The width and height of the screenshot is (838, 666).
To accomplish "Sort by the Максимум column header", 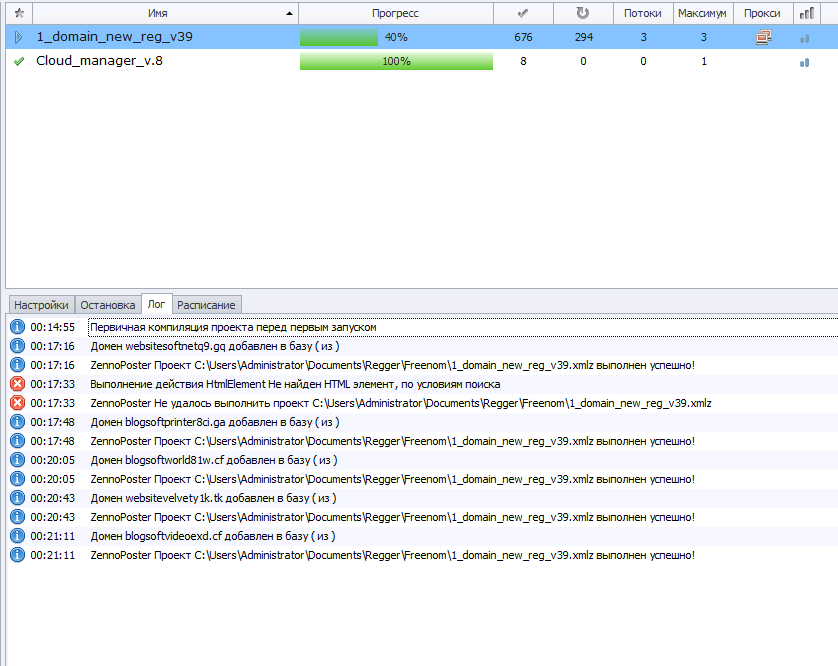I will [702, 13].
